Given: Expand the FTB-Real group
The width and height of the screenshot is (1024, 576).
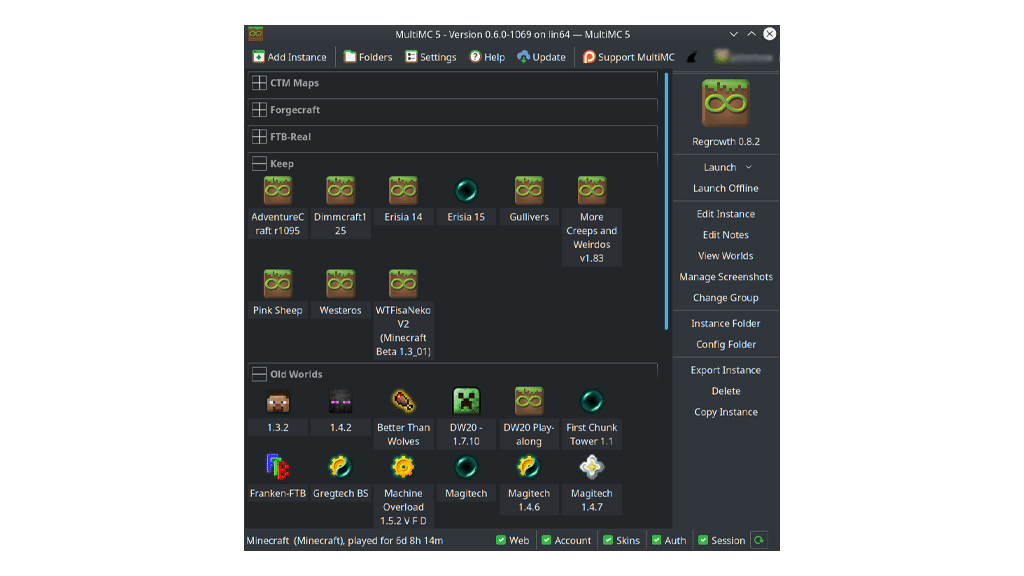Looking at the screenshot, I should click(x=259, y=136).
